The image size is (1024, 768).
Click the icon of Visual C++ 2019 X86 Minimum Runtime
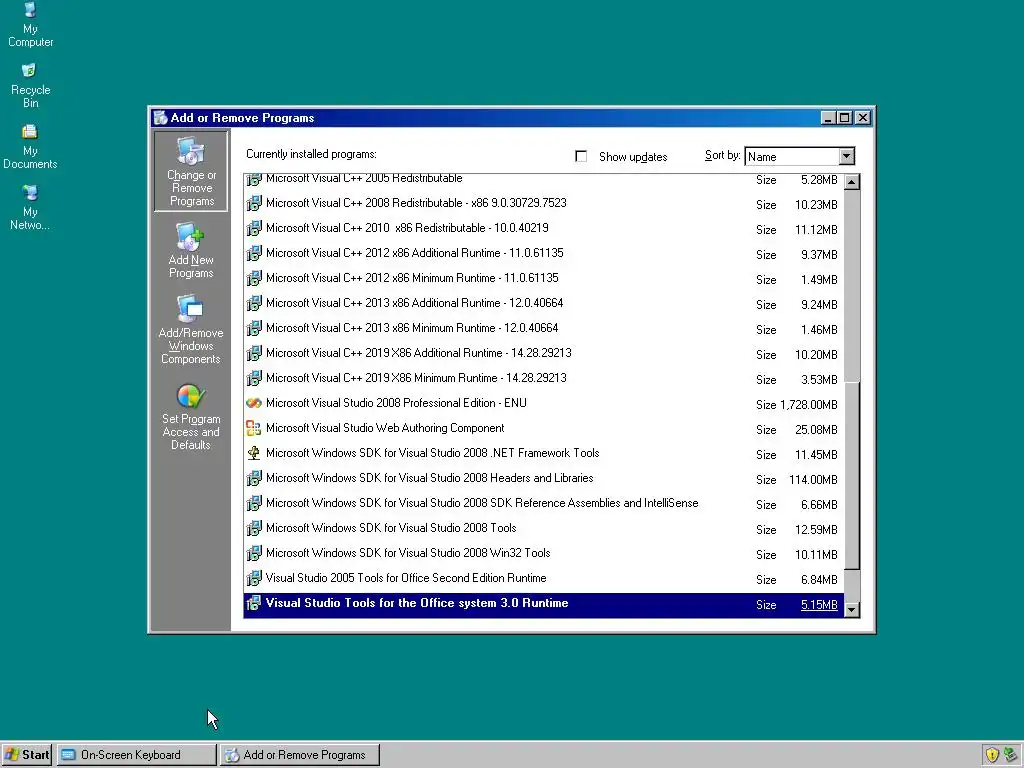click(x=254, y=379)
